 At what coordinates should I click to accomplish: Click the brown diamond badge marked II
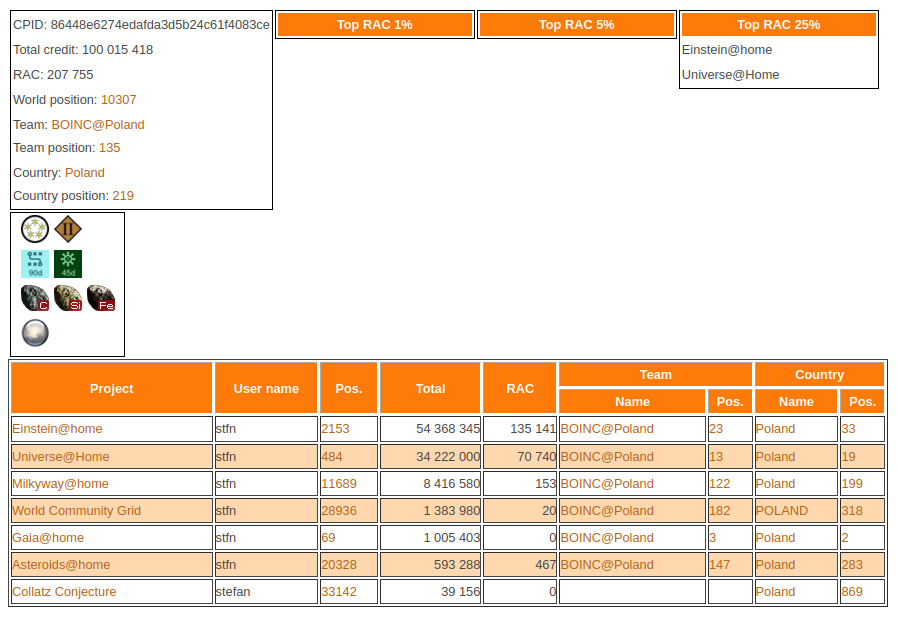tap(68, 229)
